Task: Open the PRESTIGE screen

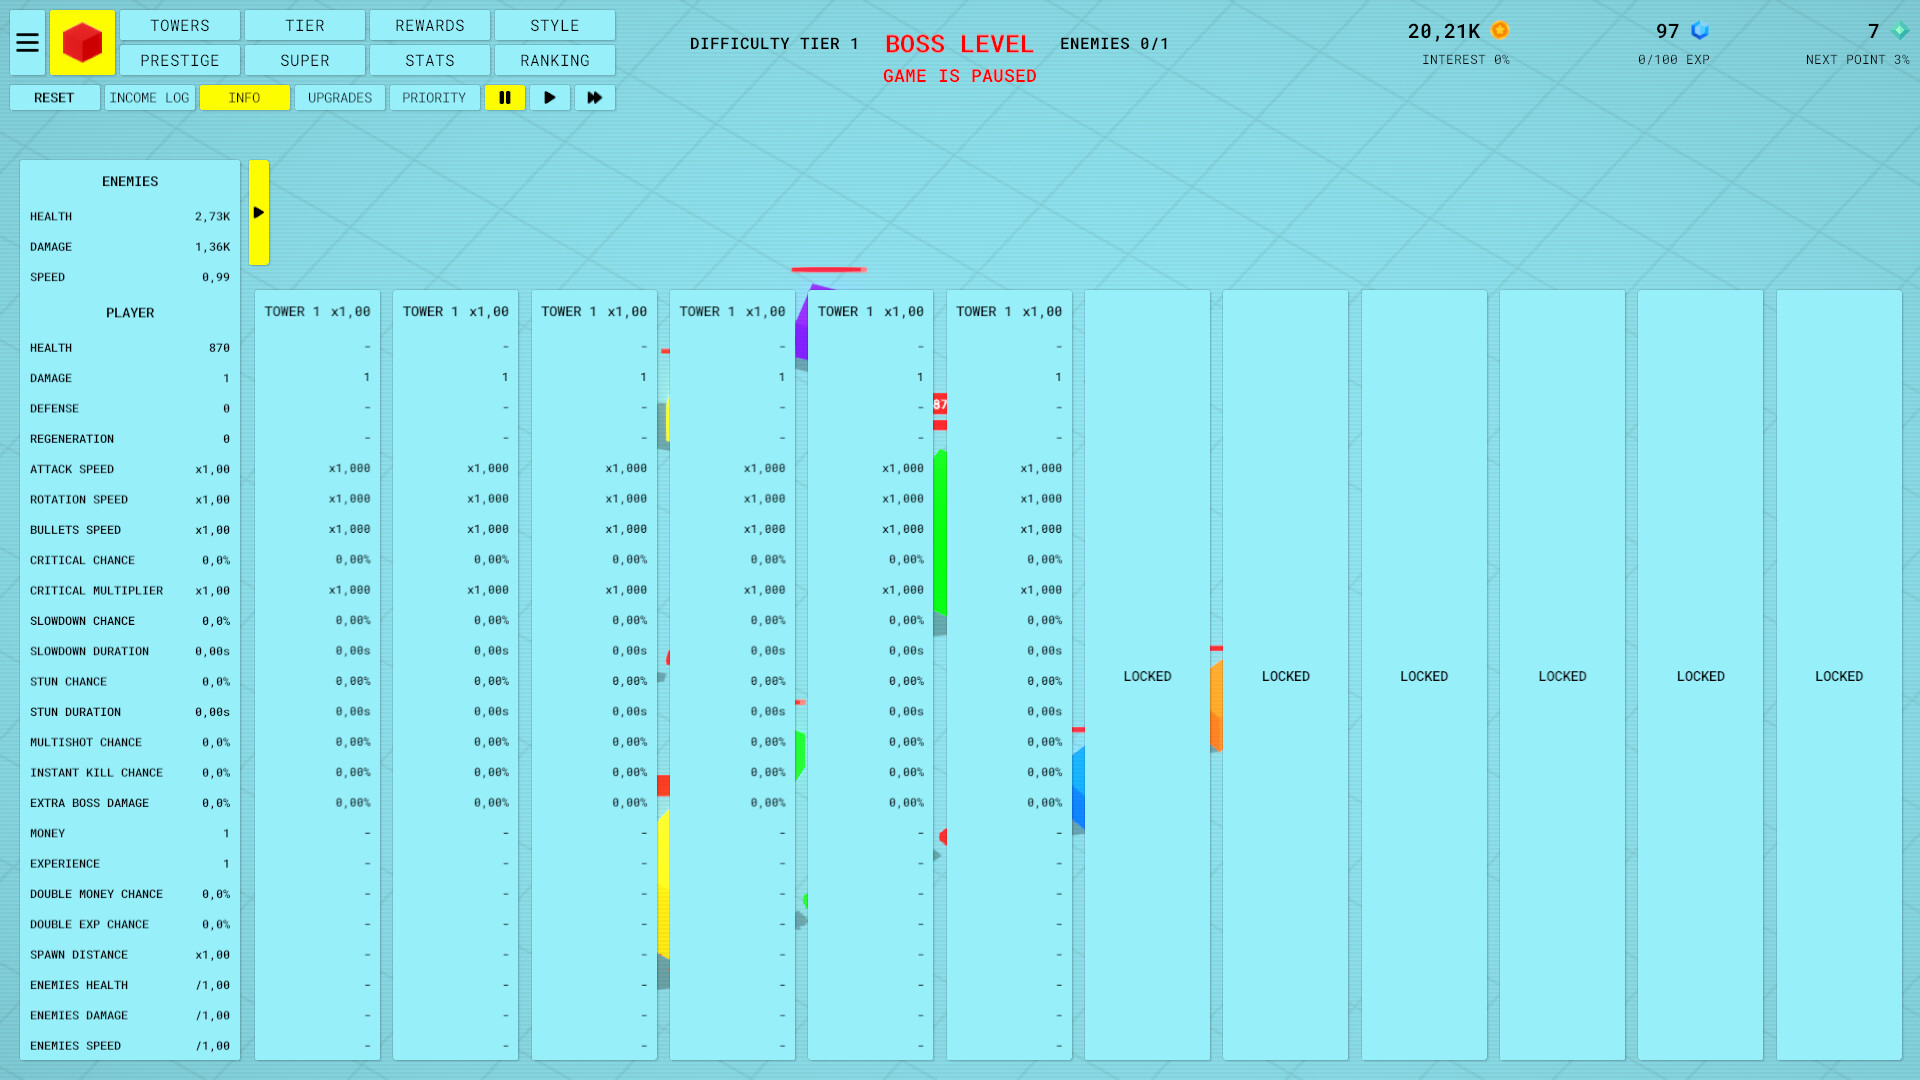Action: (x=179, y=60)
